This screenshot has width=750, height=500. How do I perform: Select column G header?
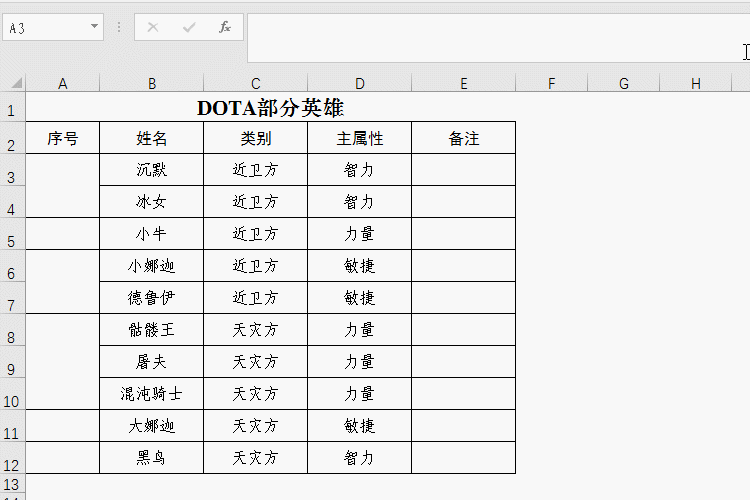click(624, 84)
